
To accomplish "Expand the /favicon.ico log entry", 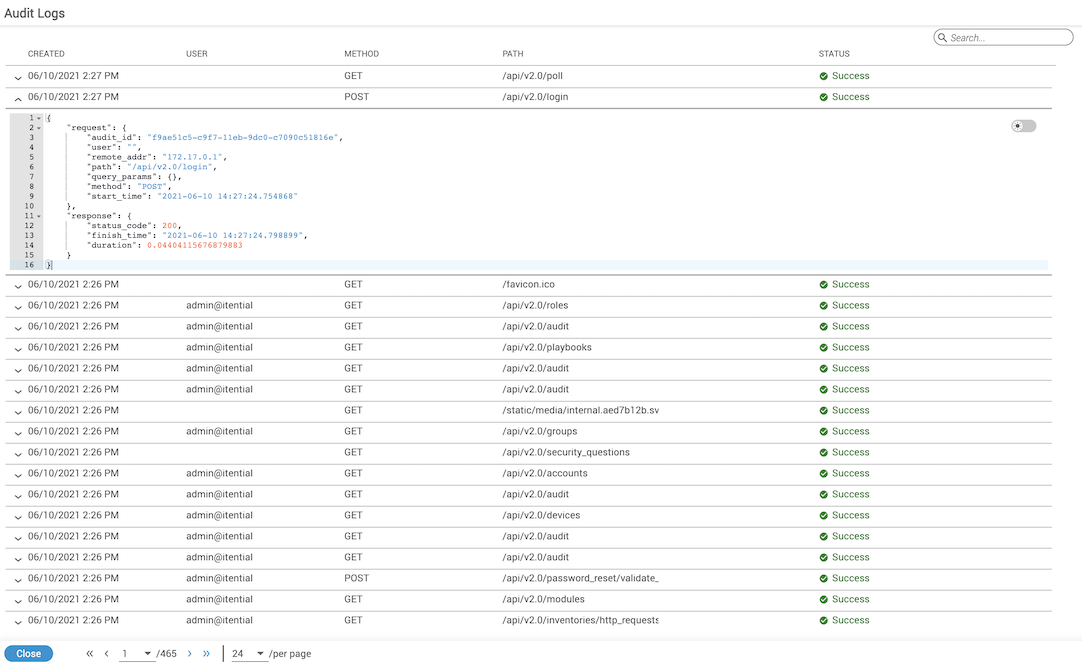I will click(17, 285).
